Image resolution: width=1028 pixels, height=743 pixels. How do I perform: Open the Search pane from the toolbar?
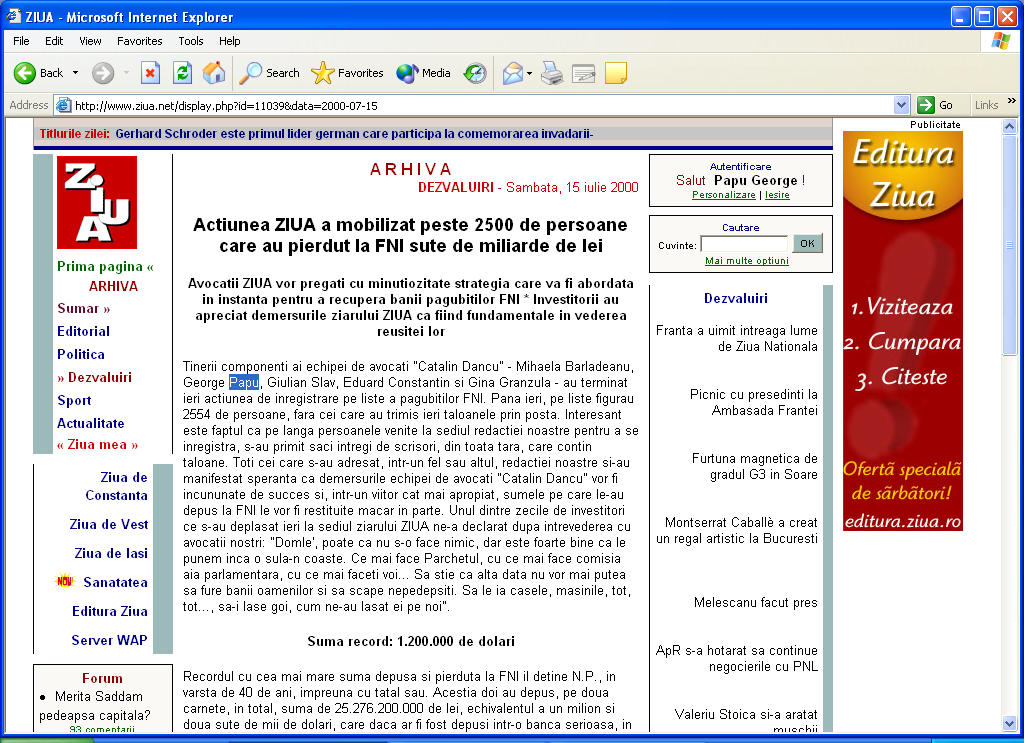[269, 73]
